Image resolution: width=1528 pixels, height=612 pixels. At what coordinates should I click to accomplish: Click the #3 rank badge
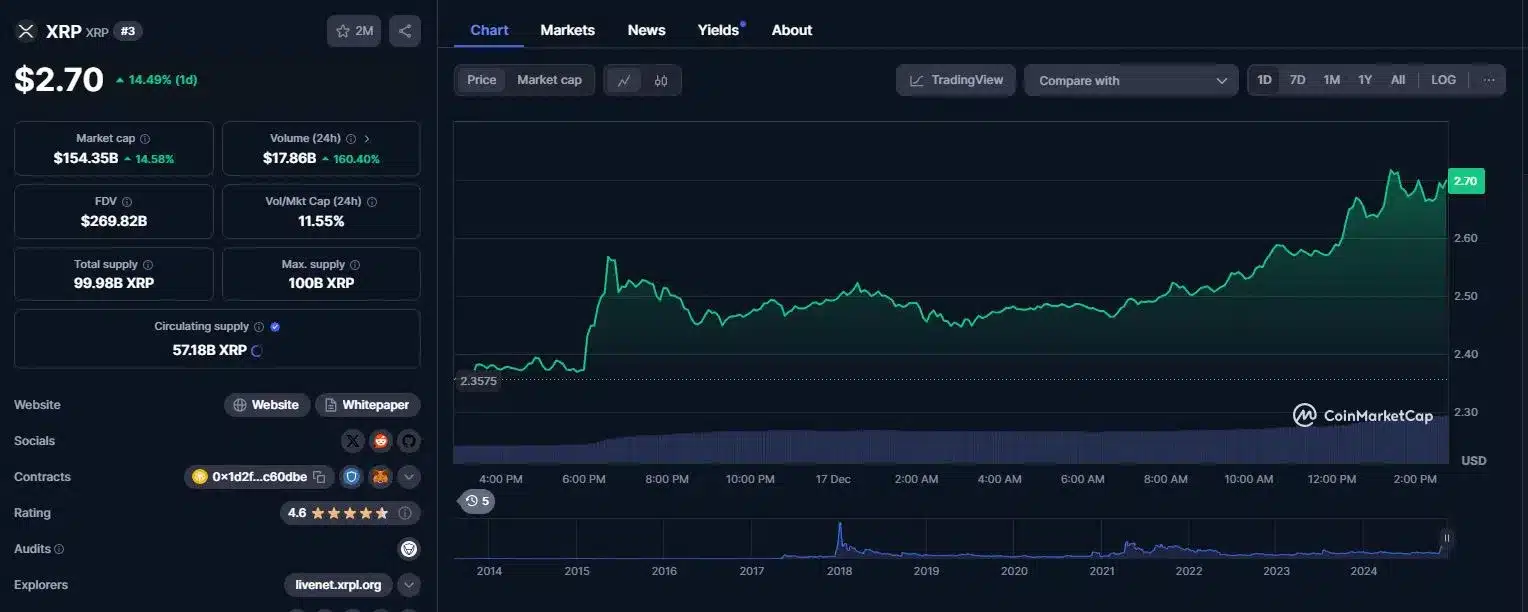pyautogui.click(x=128, y=31)
